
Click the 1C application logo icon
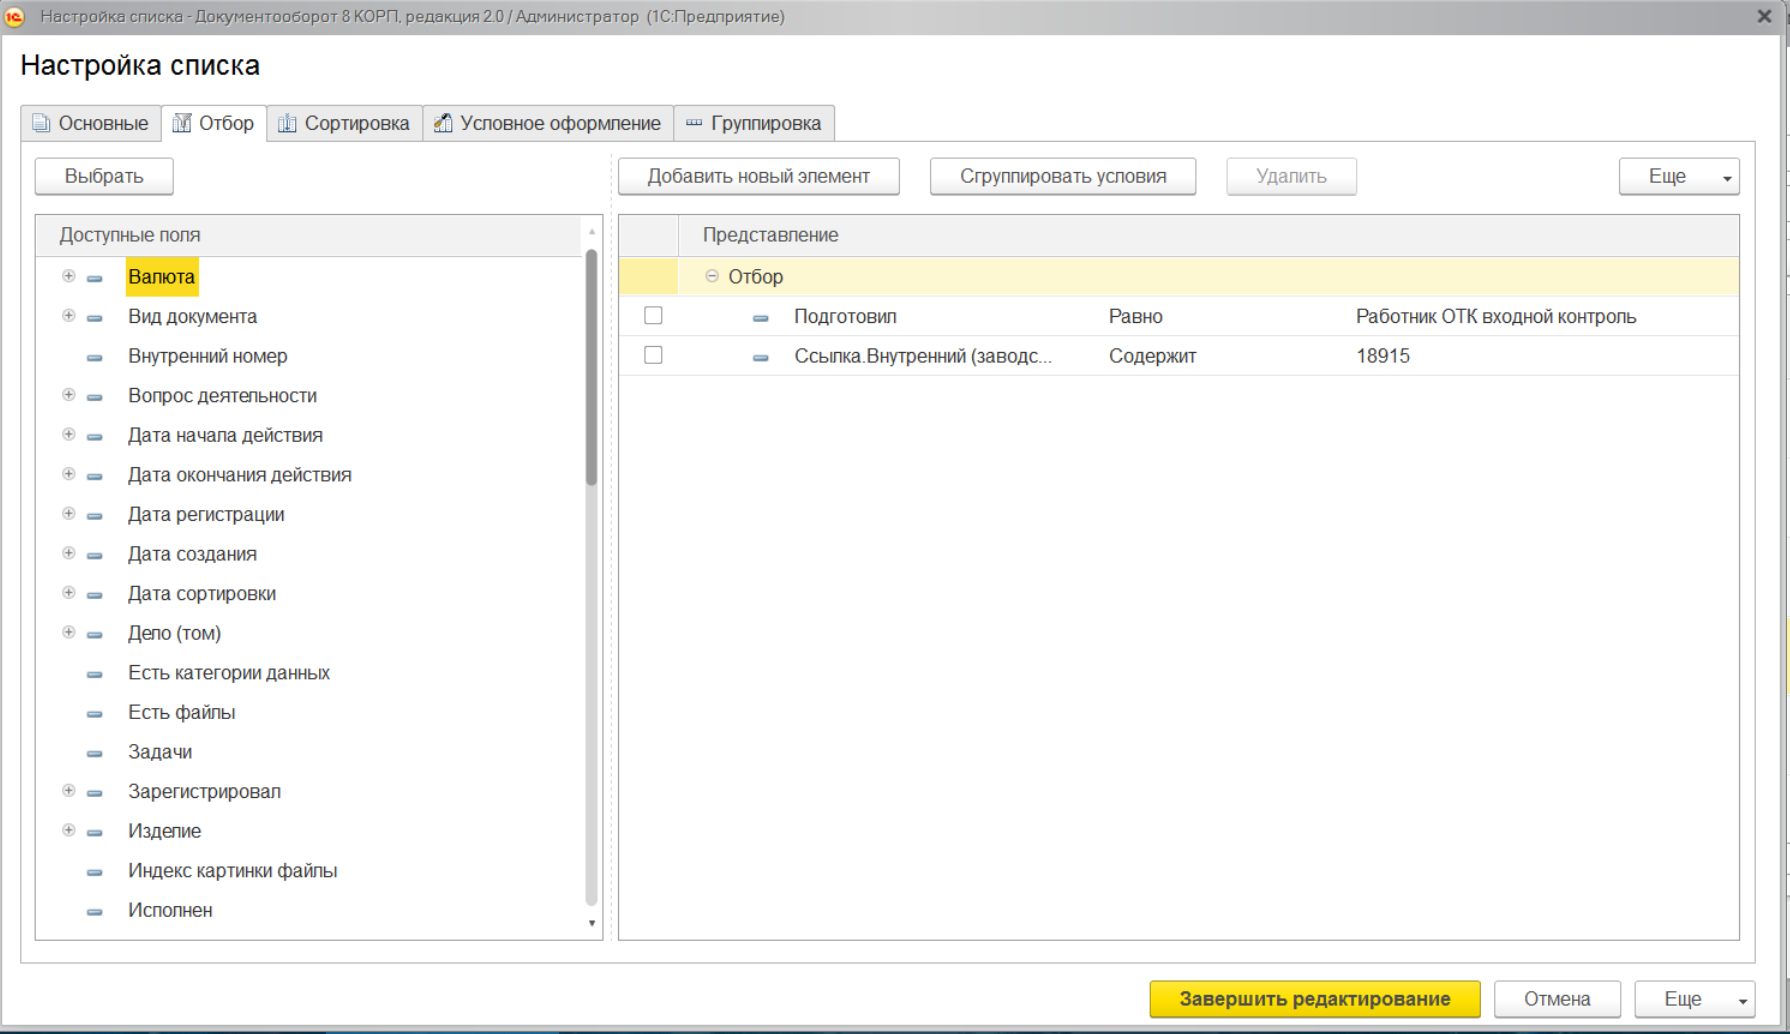pyautogui.click(x=14, y=17)
